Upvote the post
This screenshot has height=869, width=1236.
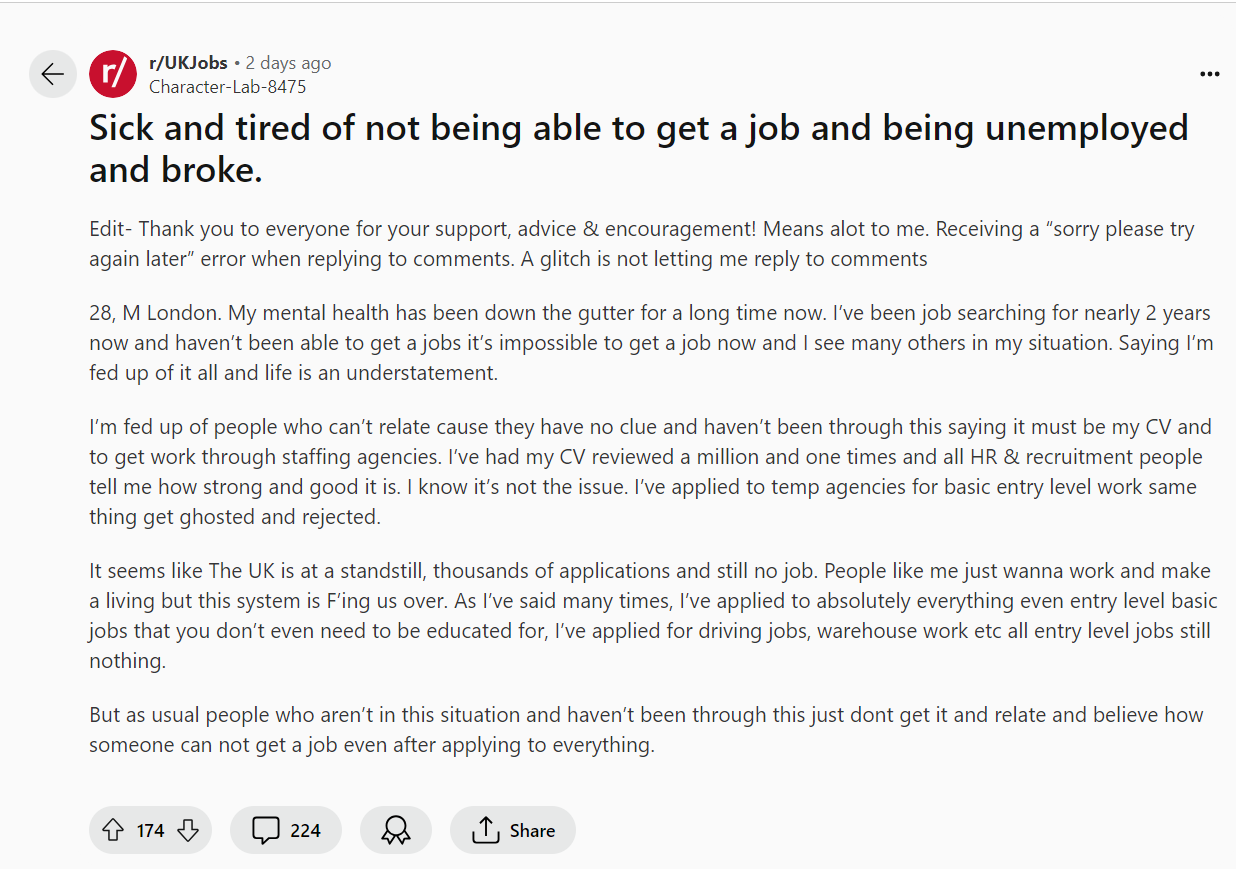113,830
